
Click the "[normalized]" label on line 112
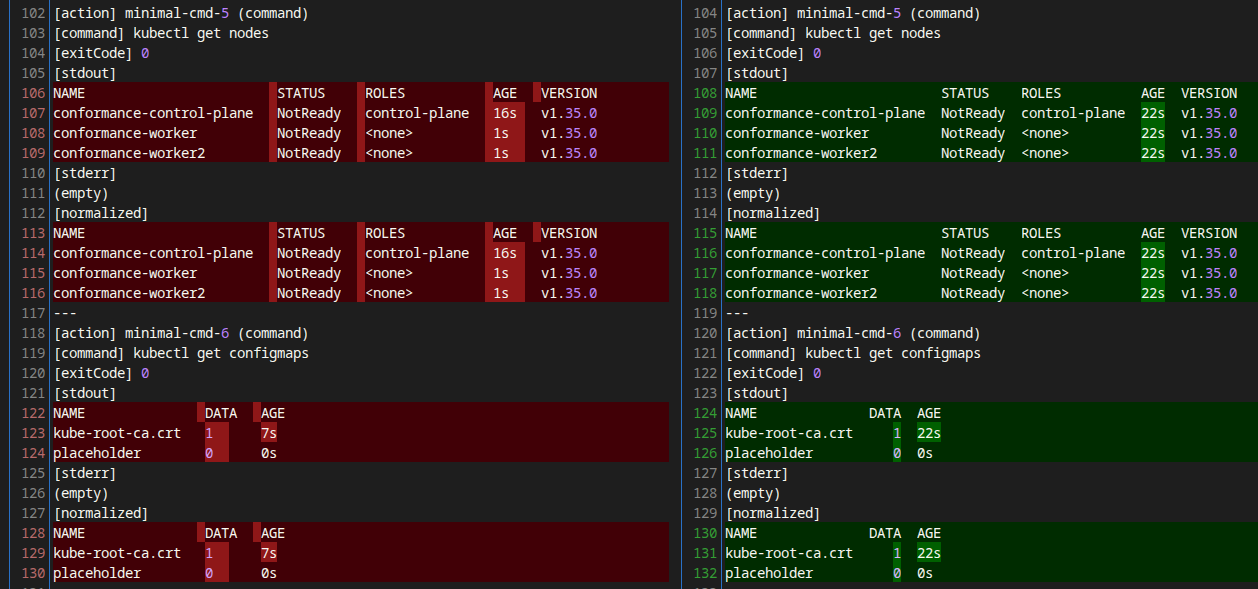coord(100,213)
